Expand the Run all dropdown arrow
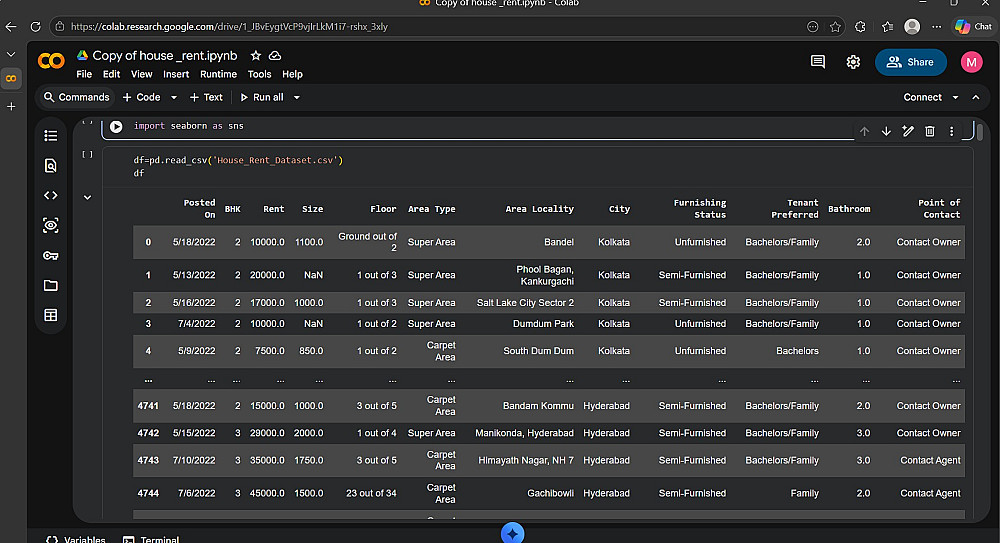Viewport: 1000px width, 543px height. 297,98
